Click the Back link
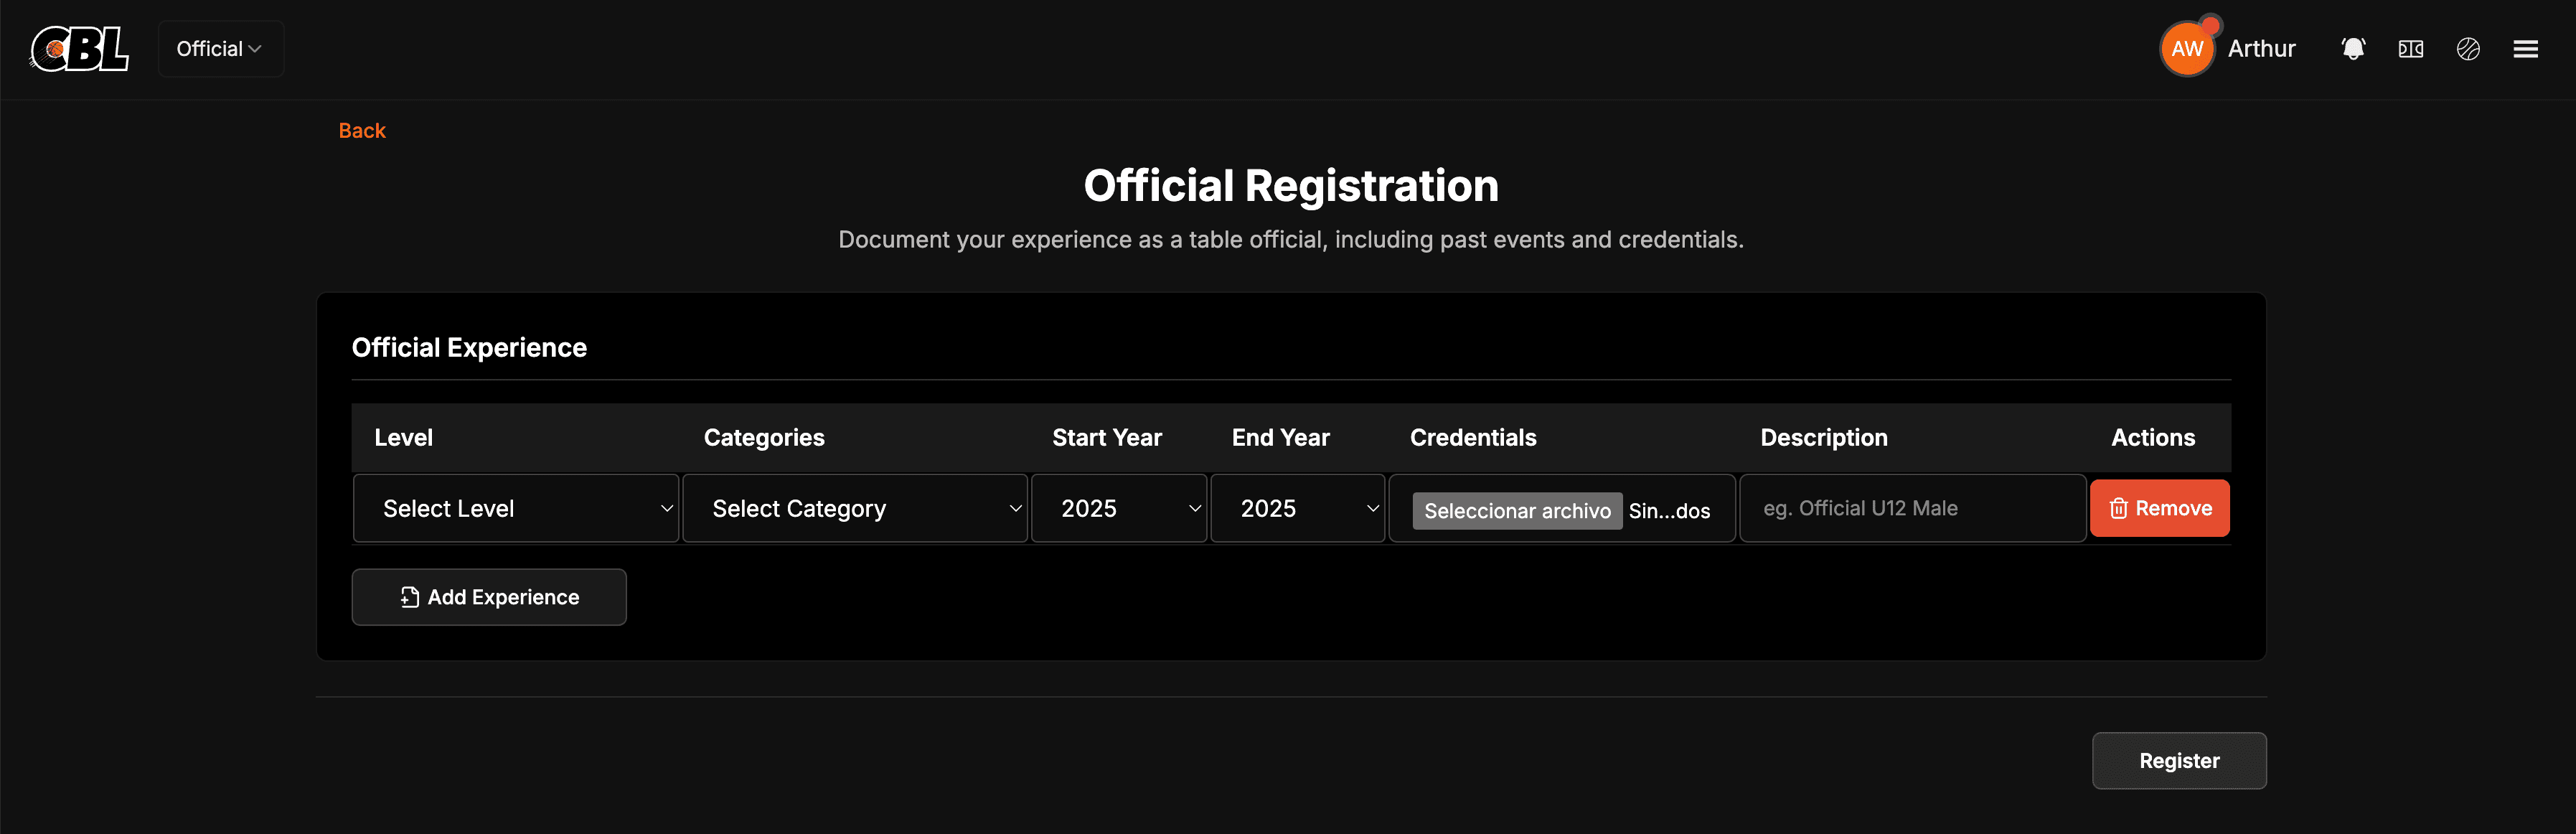Viewport: 2576px width, 834px height. pyautogui.click(x=361, y=130)
